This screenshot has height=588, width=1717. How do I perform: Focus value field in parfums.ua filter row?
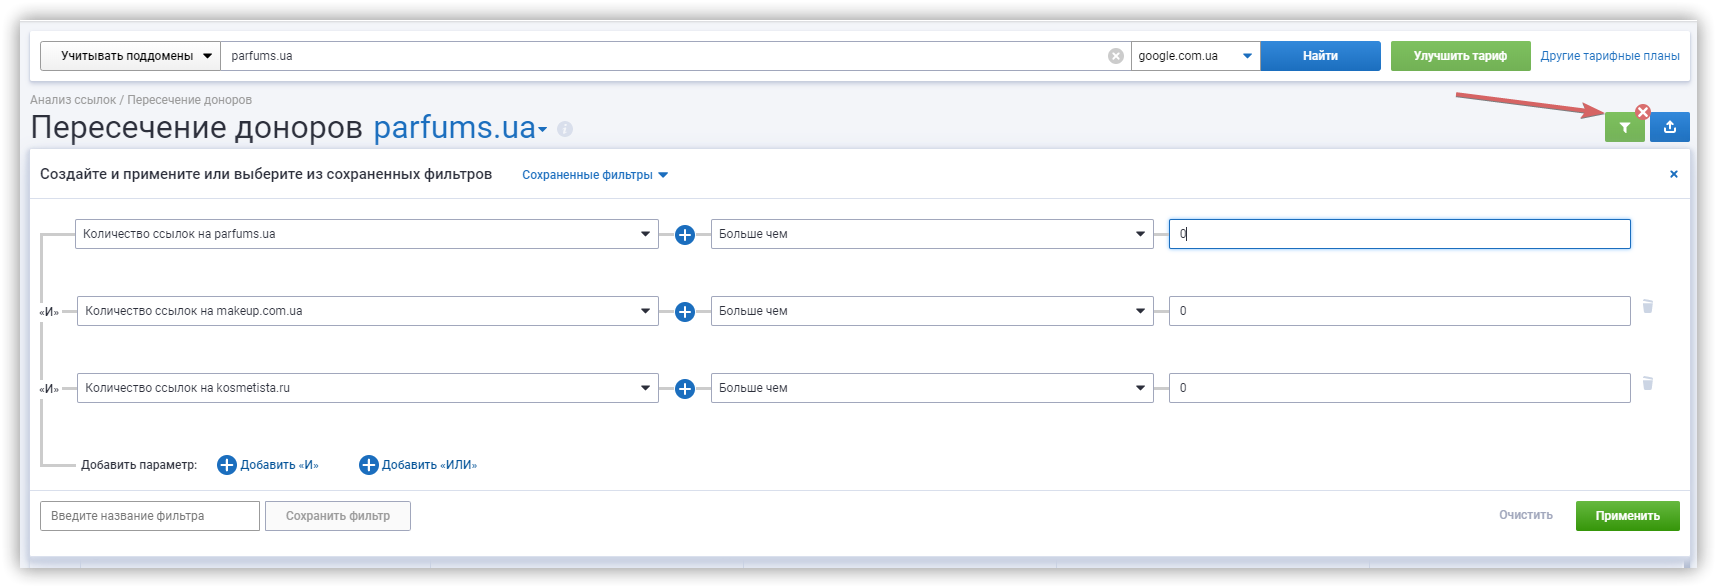pyautogui.click(x=1400, y=234)
